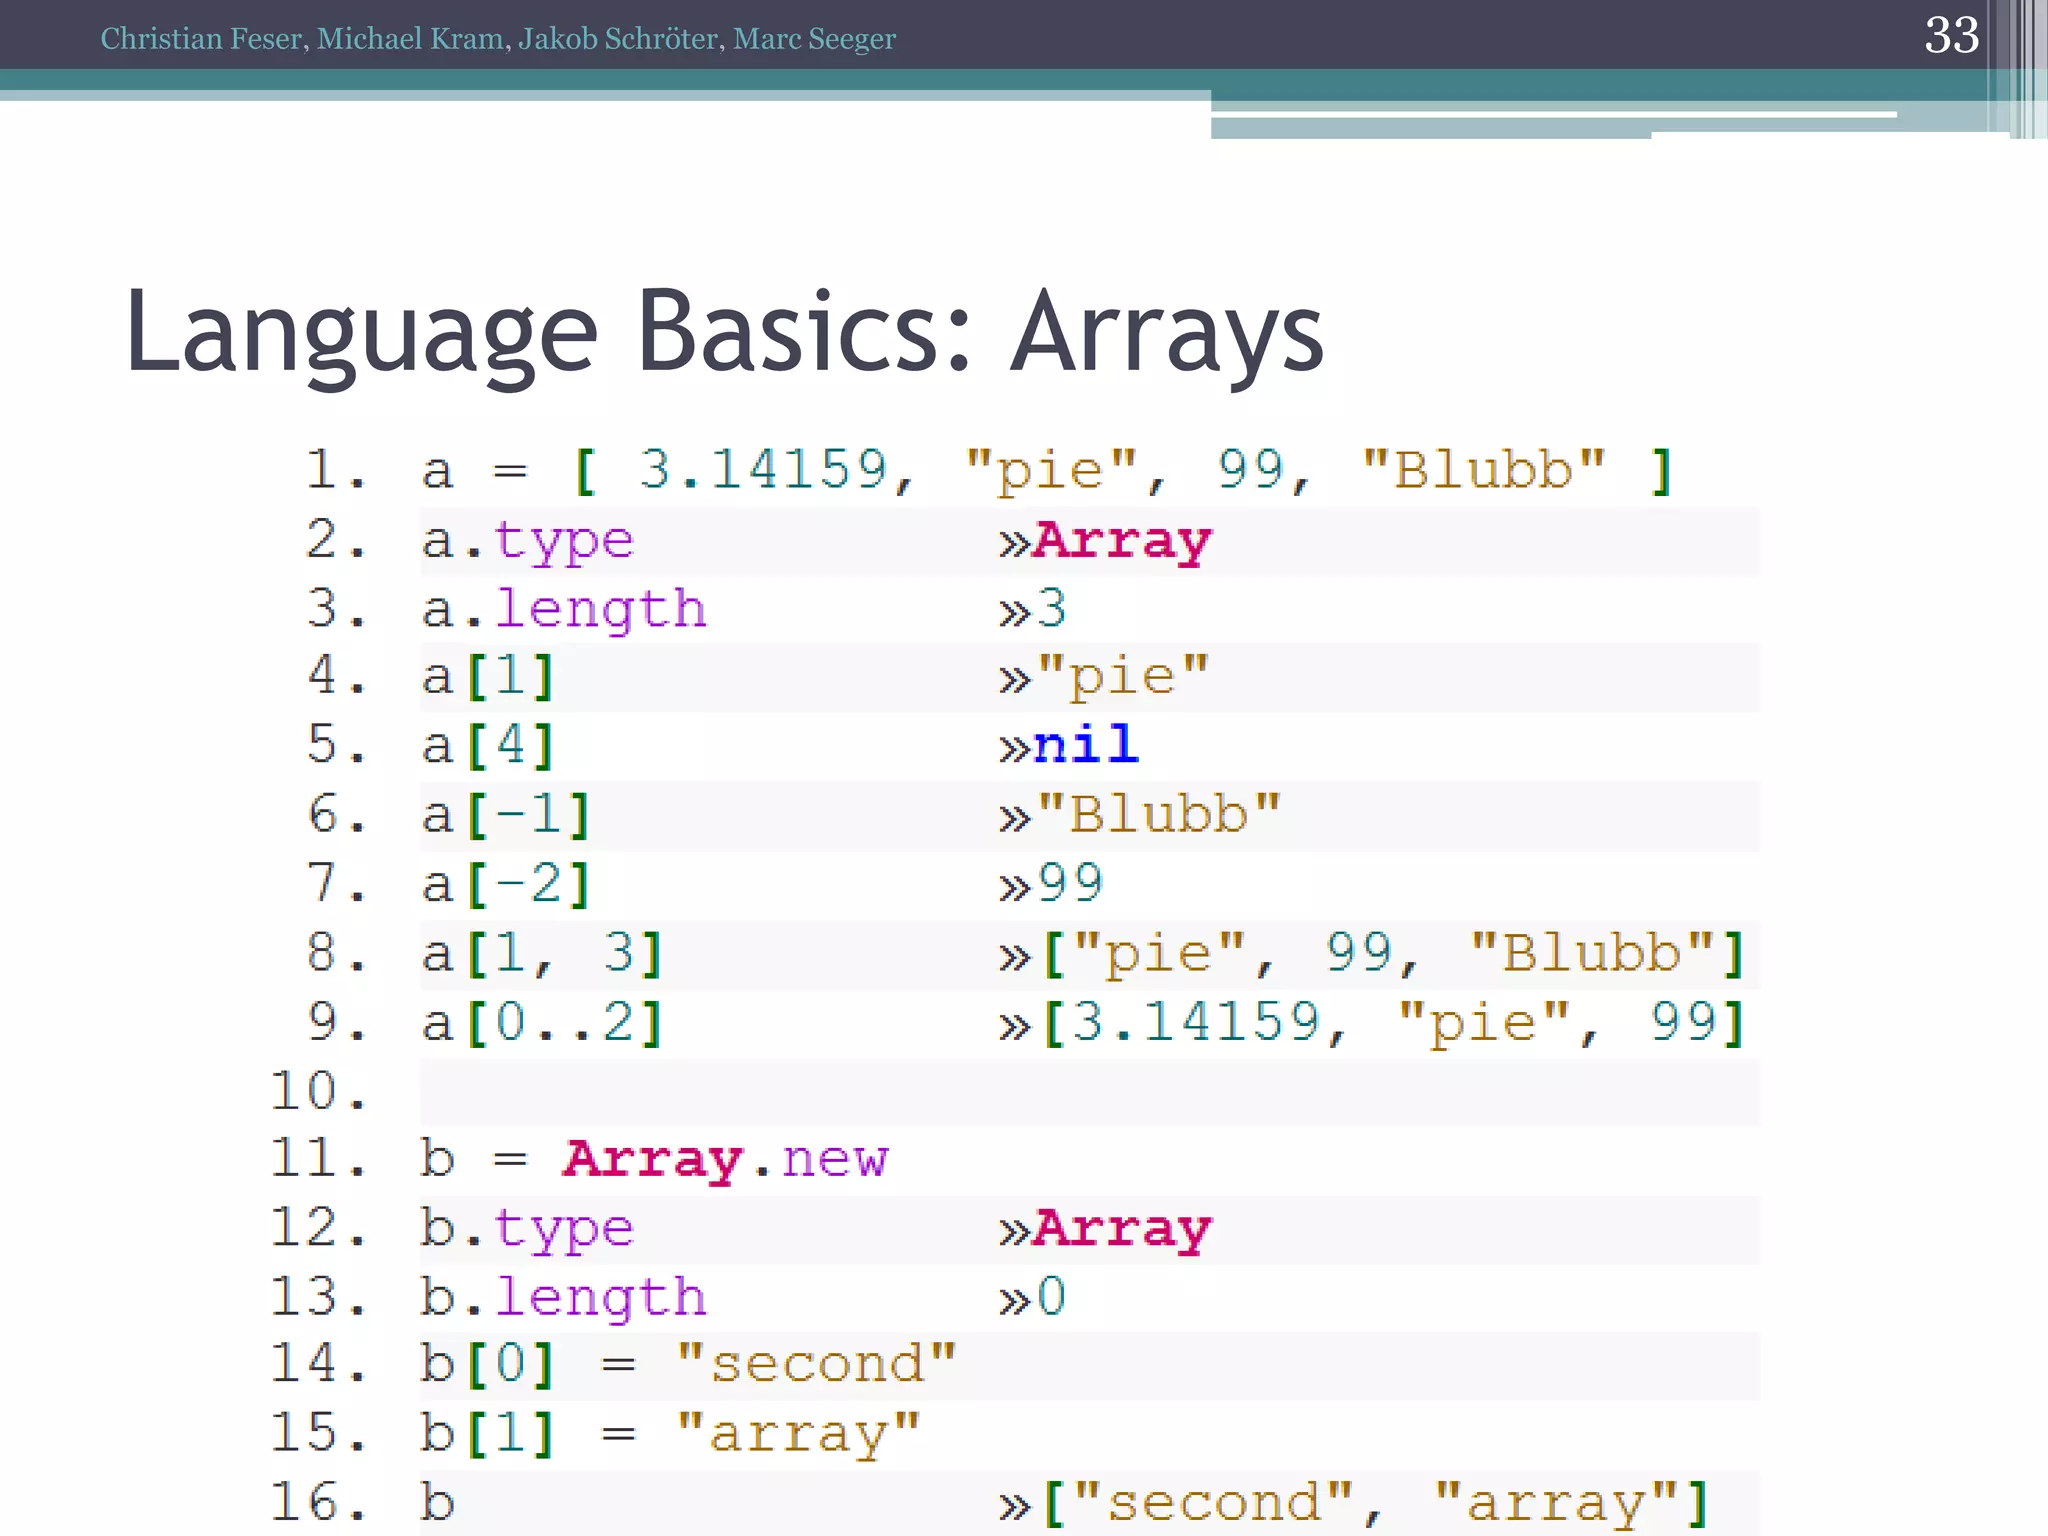2048x1536 pixels.
Task: Click the authors line "Christian Feser, Michael Kram..."
Action: 498,39
